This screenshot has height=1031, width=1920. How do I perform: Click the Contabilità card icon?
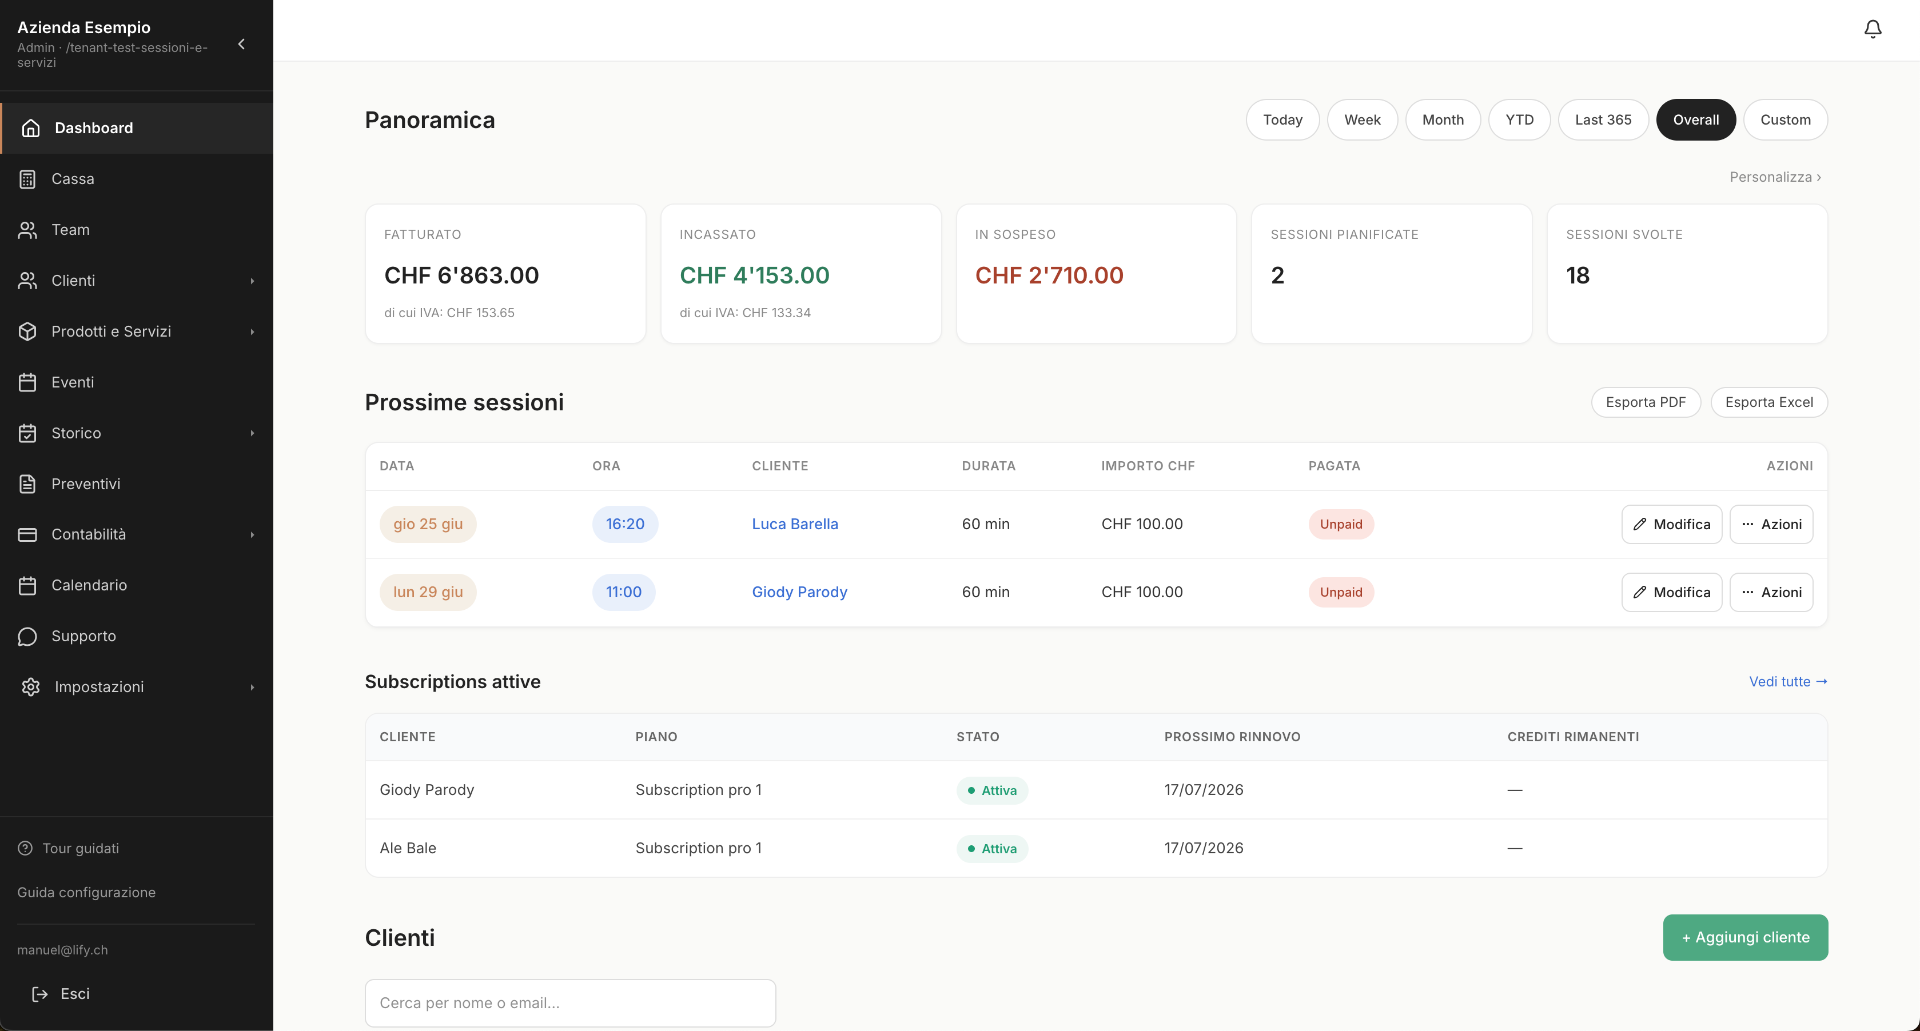click(x=28, y=535)
